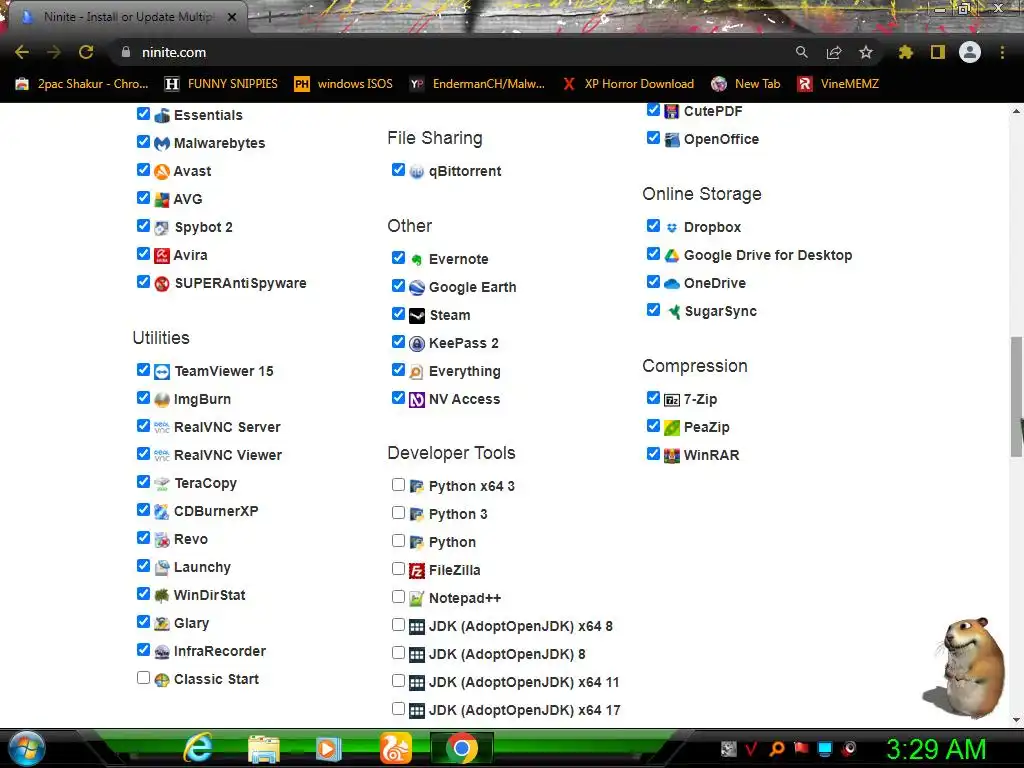The image size is (1024, 768).
Task: Open Windows Explorer folder in taskbar
Action: [x=263, y=748]
